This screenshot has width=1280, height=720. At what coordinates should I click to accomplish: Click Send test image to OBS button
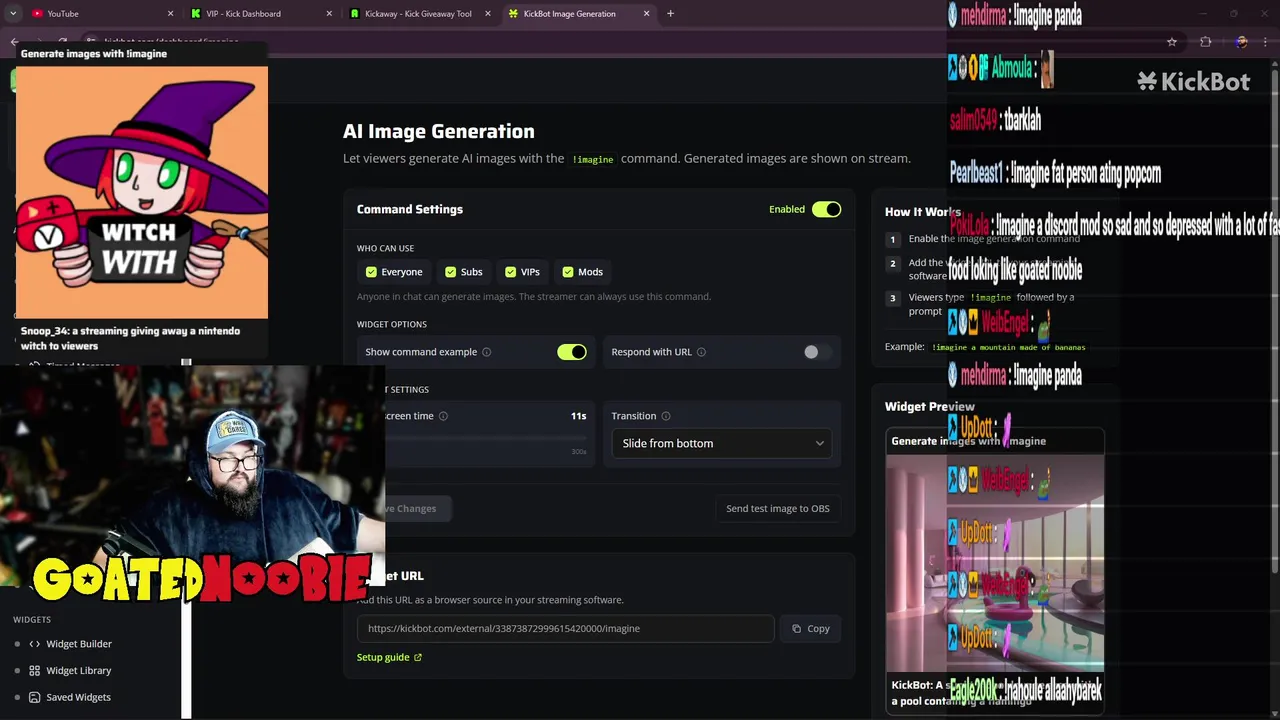(778, 508)
